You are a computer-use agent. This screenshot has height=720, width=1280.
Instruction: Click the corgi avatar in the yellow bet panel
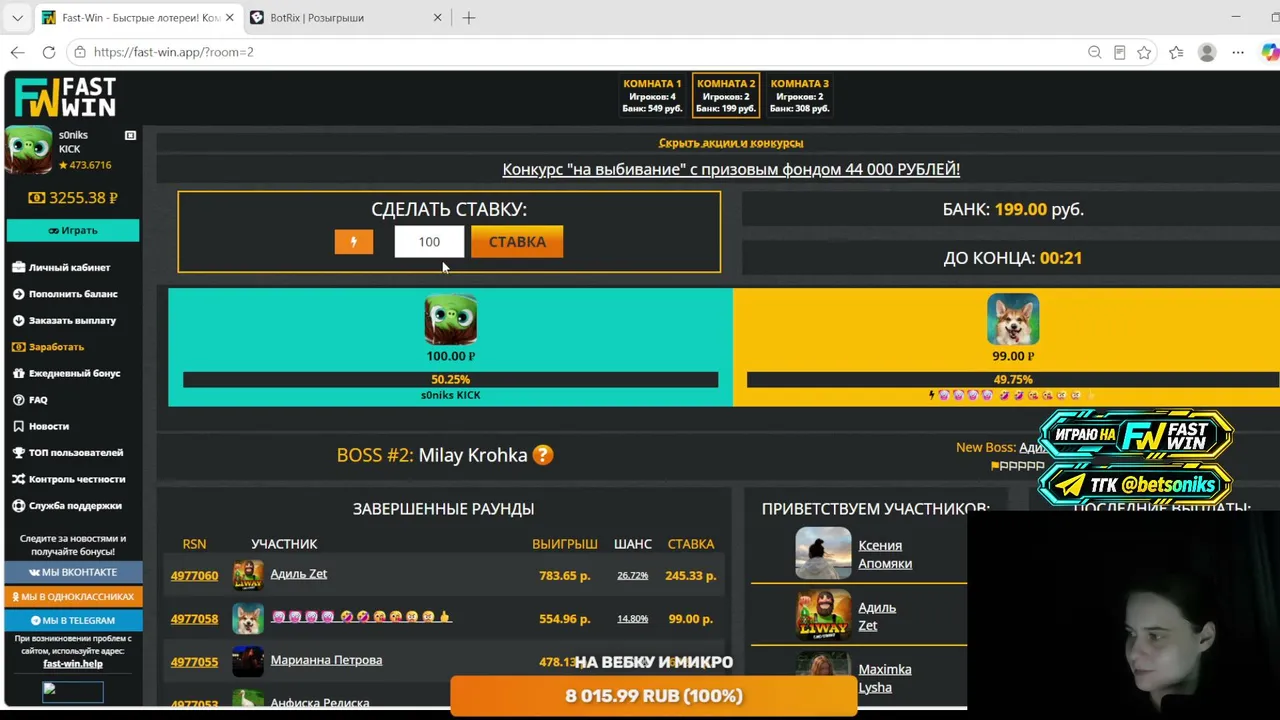coord(1013,320)
